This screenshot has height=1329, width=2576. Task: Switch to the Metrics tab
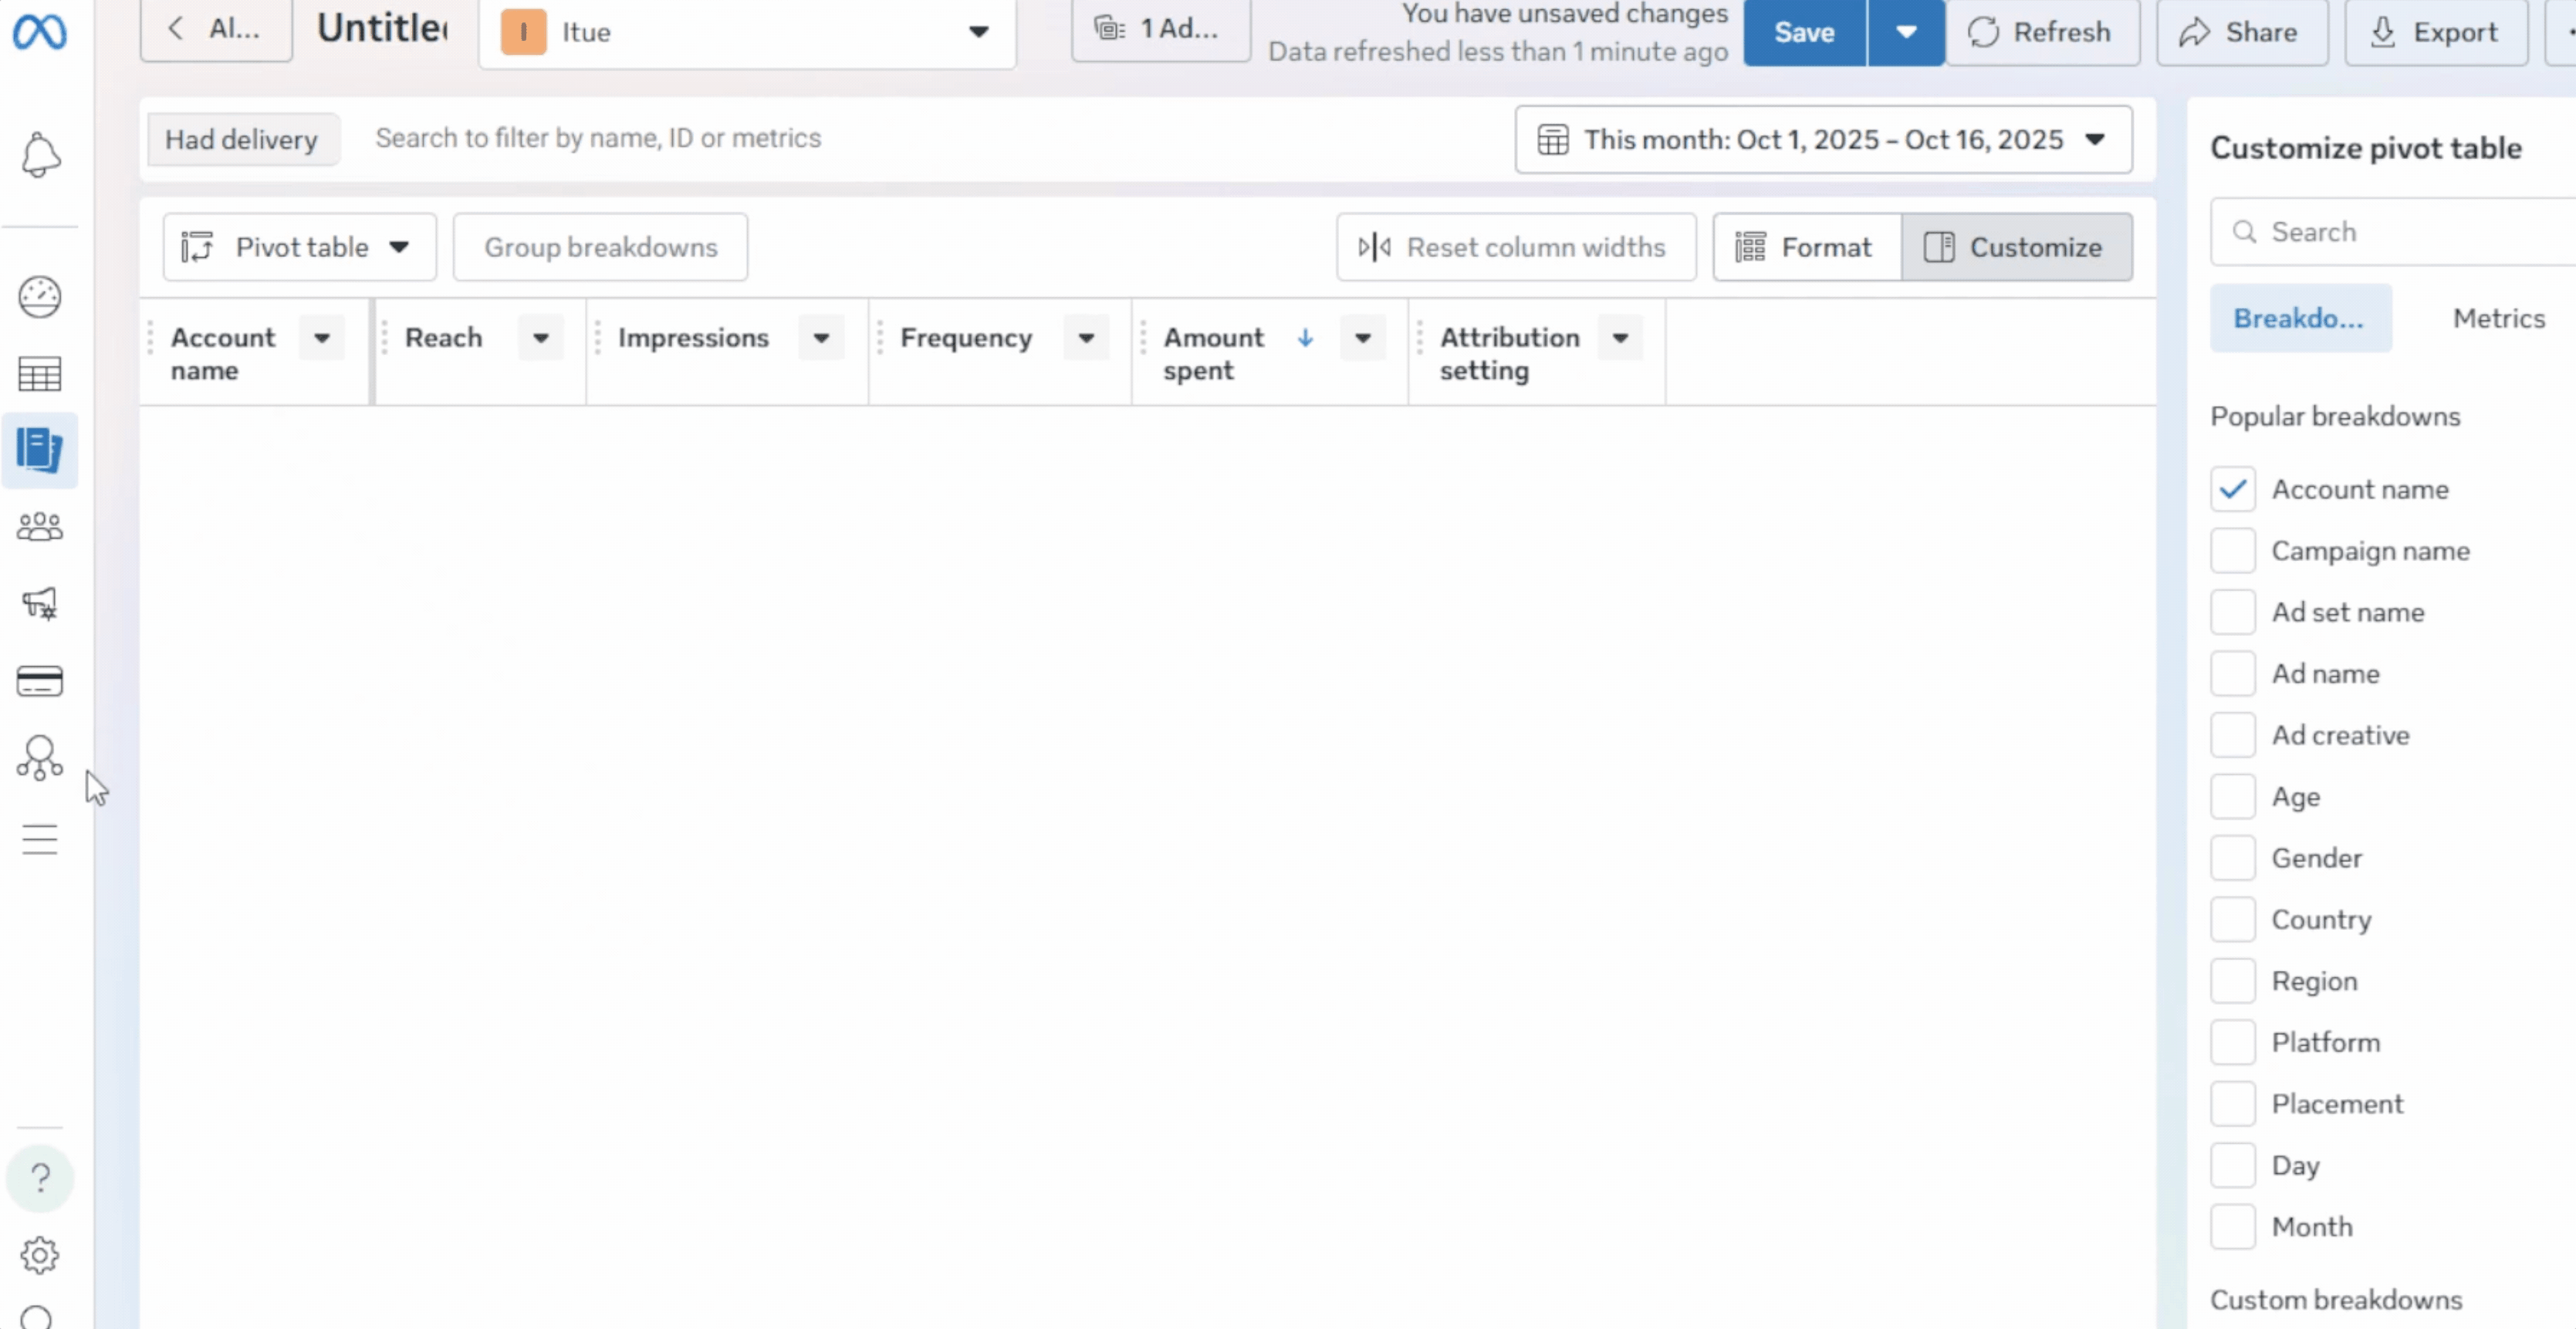[2497, 318]
